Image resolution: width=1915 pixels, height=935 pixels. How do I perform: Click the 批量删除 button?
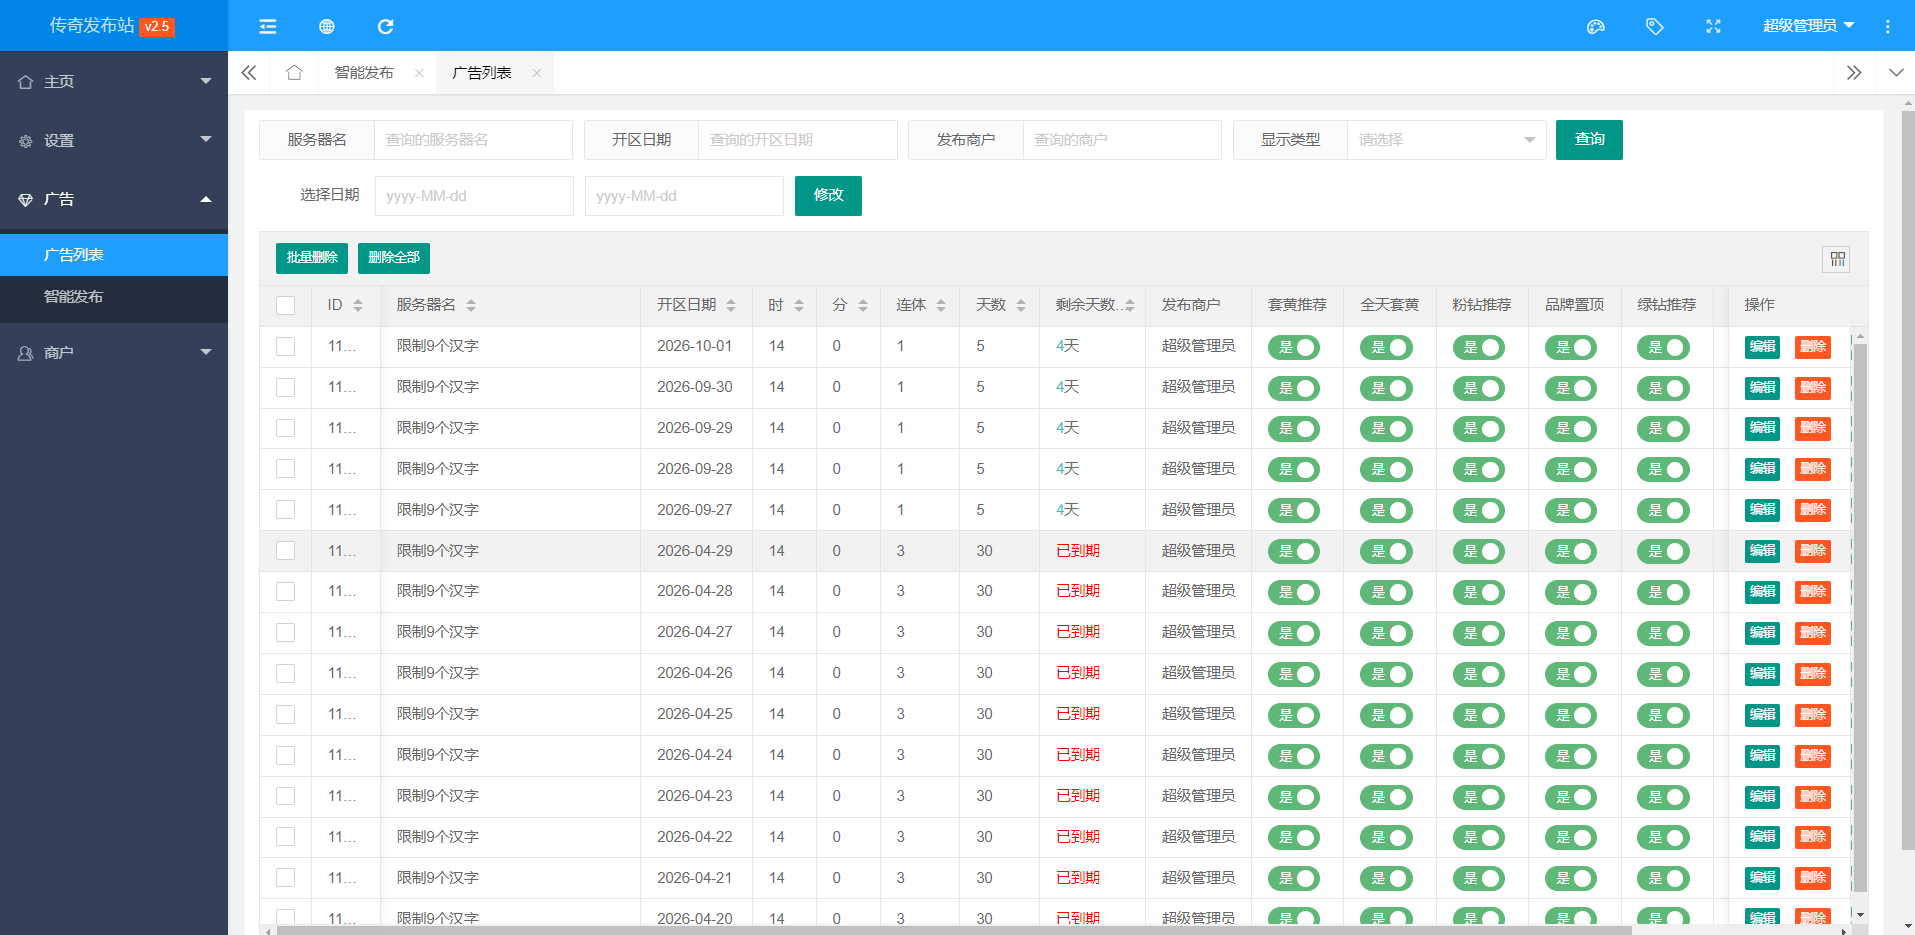[x=312, y=258]
